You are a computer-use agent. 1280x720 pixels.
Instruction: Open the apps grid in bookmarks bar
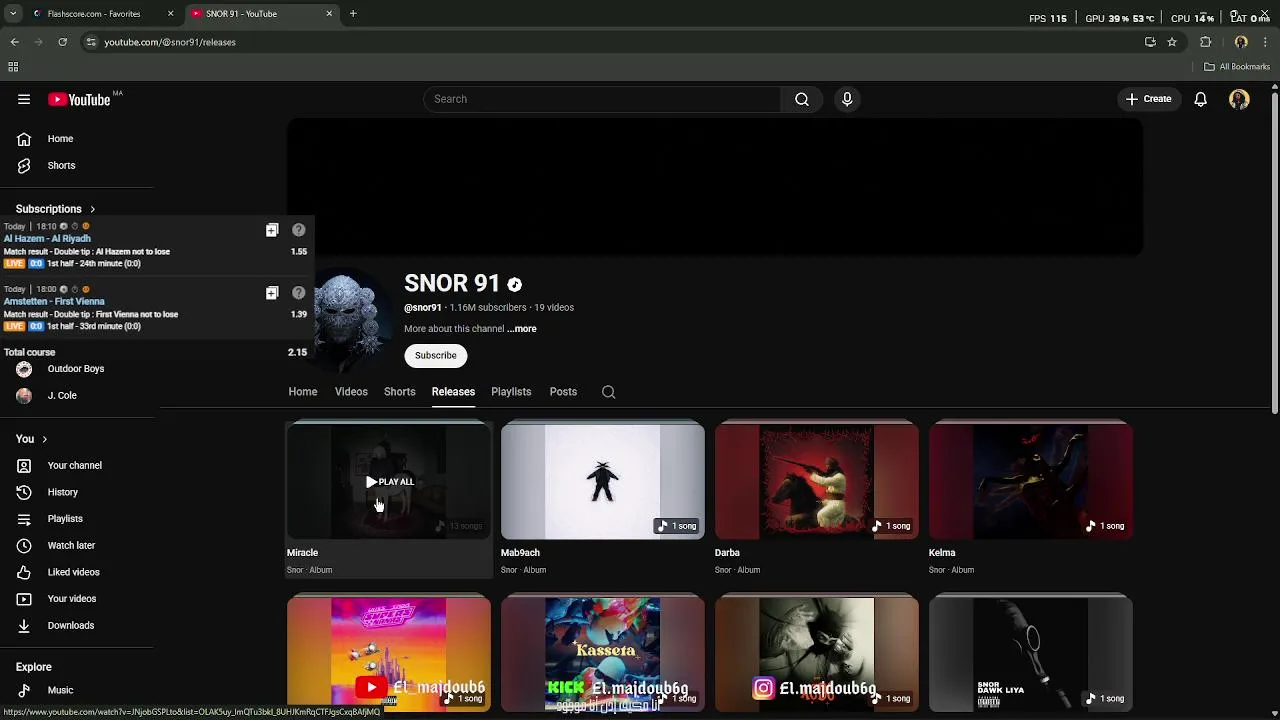(x=13, y=67)
